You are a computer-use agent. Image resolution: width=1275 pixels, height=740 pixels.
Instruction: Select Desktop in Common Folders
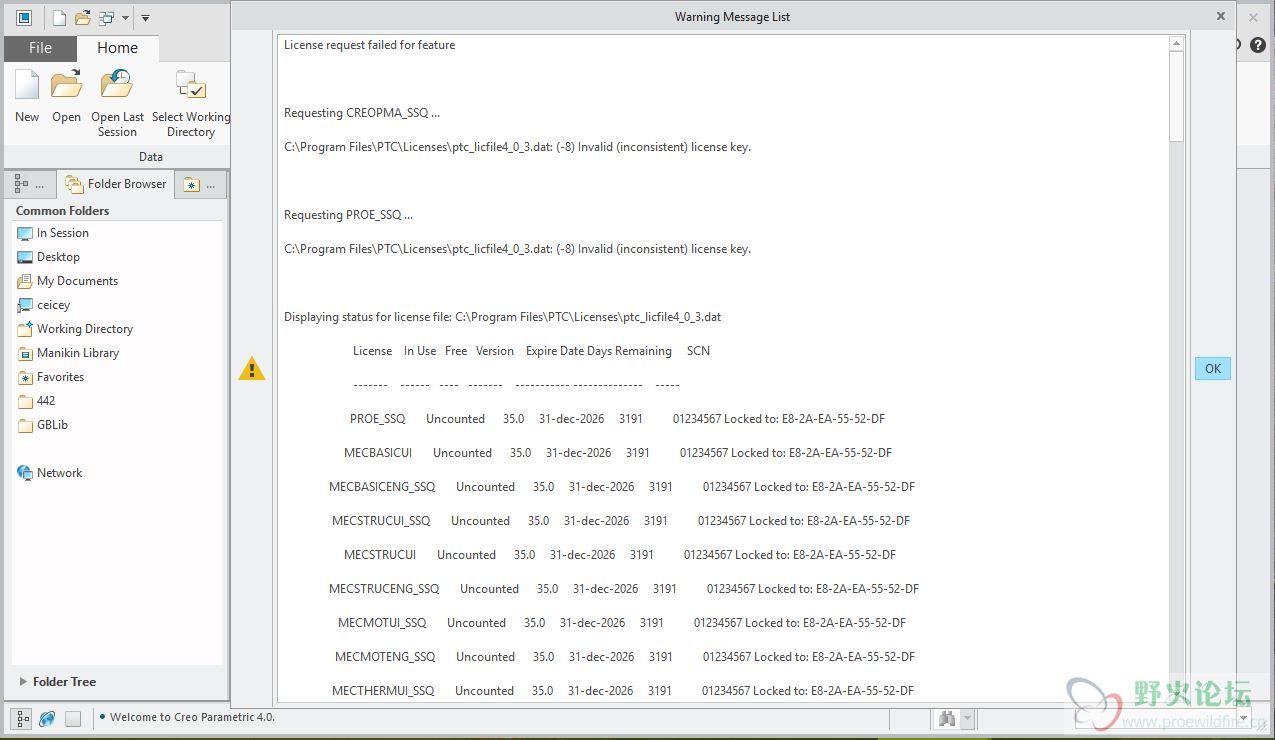tap(58, 257)
